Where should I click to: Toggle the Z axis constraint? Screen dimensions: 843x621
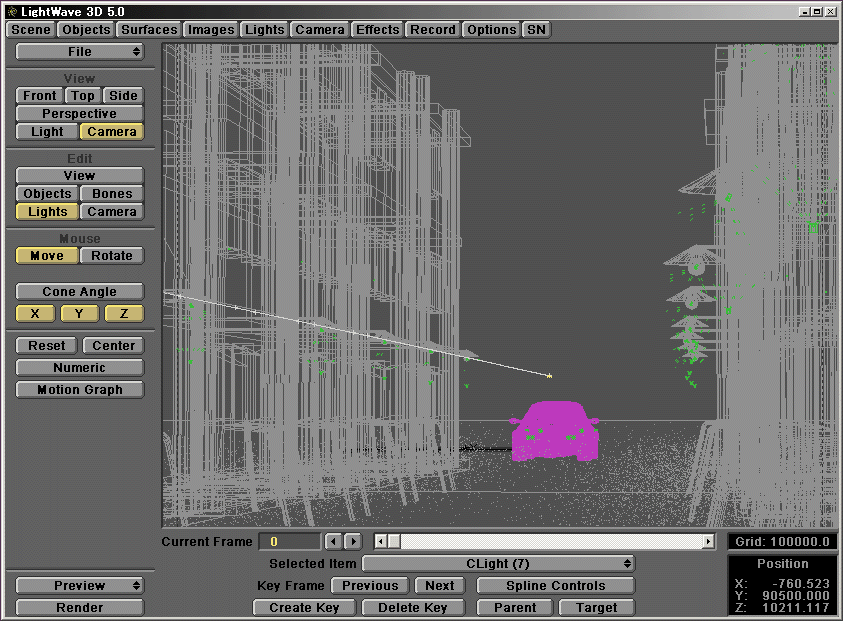pos(123,313)
